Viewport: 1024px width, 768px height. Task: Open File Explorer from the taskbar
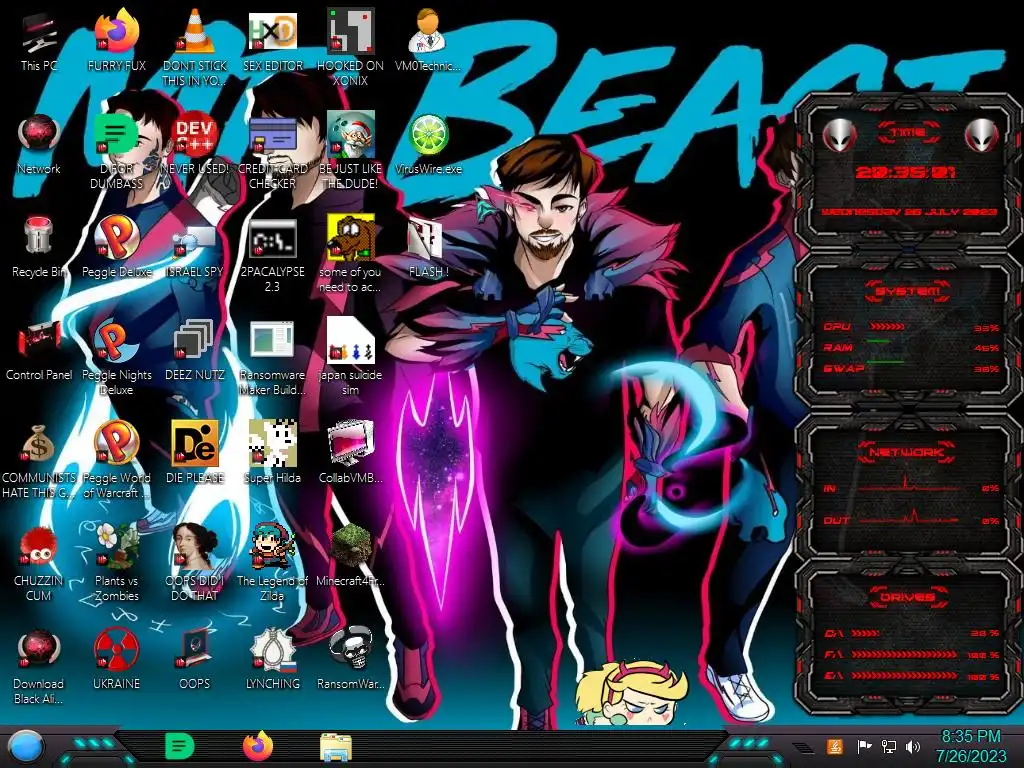click(x=336, y=747)
